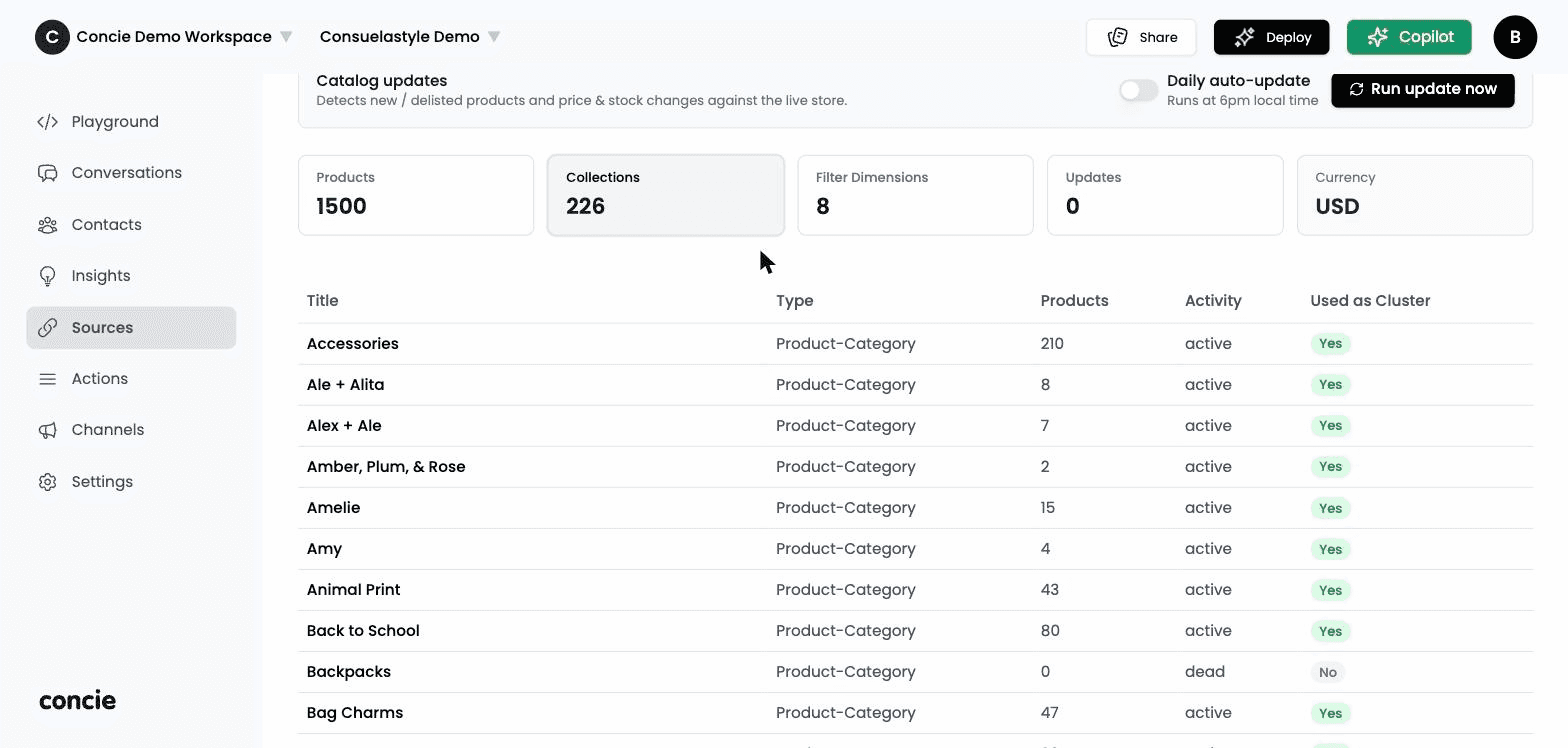Click the Type column header
This screenshot has height=748, width=1568.
795,301
